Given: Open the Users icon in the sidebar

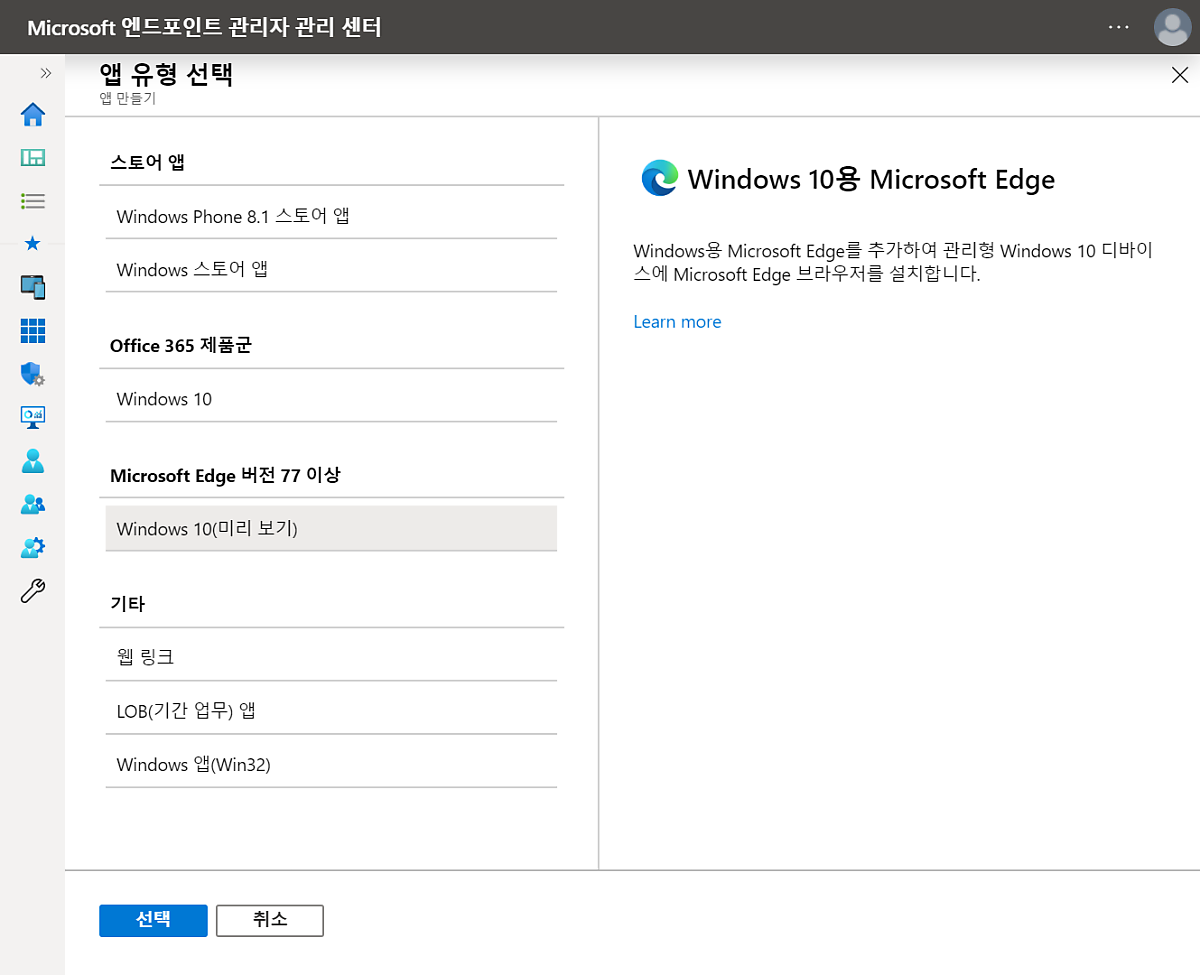Looking at the screenshot, I should pyautogui.click(x=33, y=461).
